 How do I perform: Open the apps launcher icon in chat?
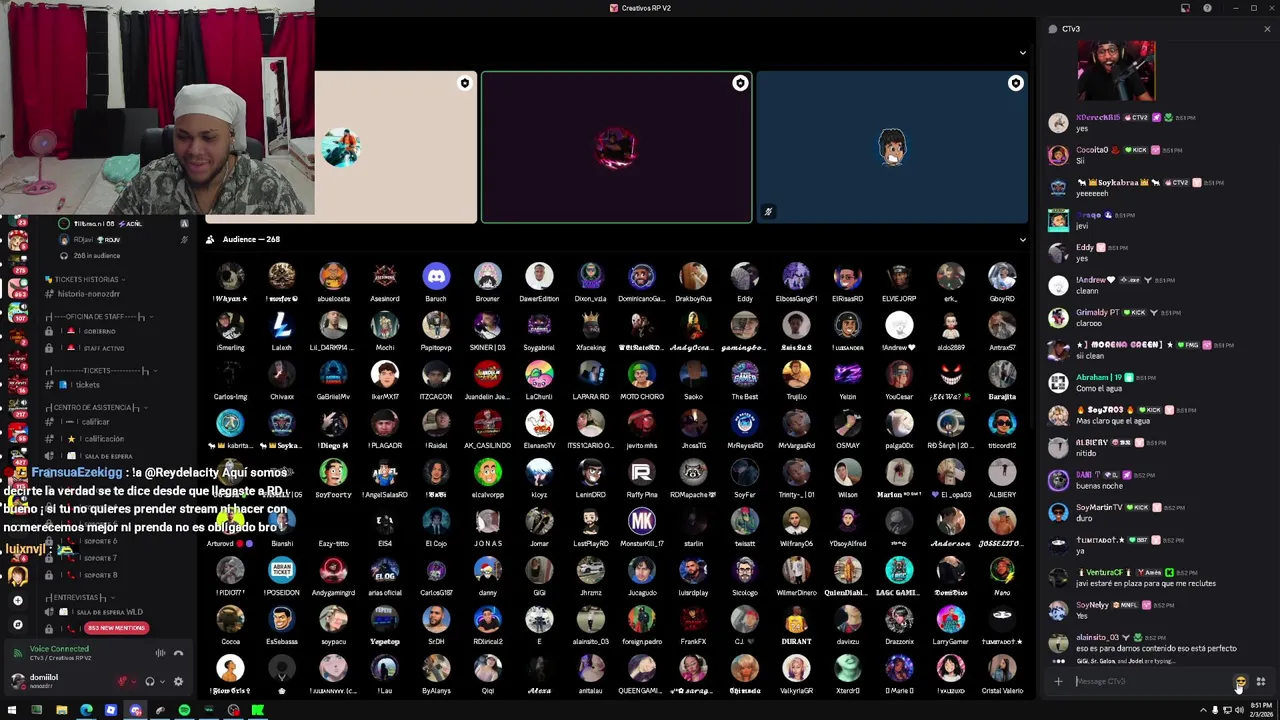pyautogui.click(x=1261, y=682)
